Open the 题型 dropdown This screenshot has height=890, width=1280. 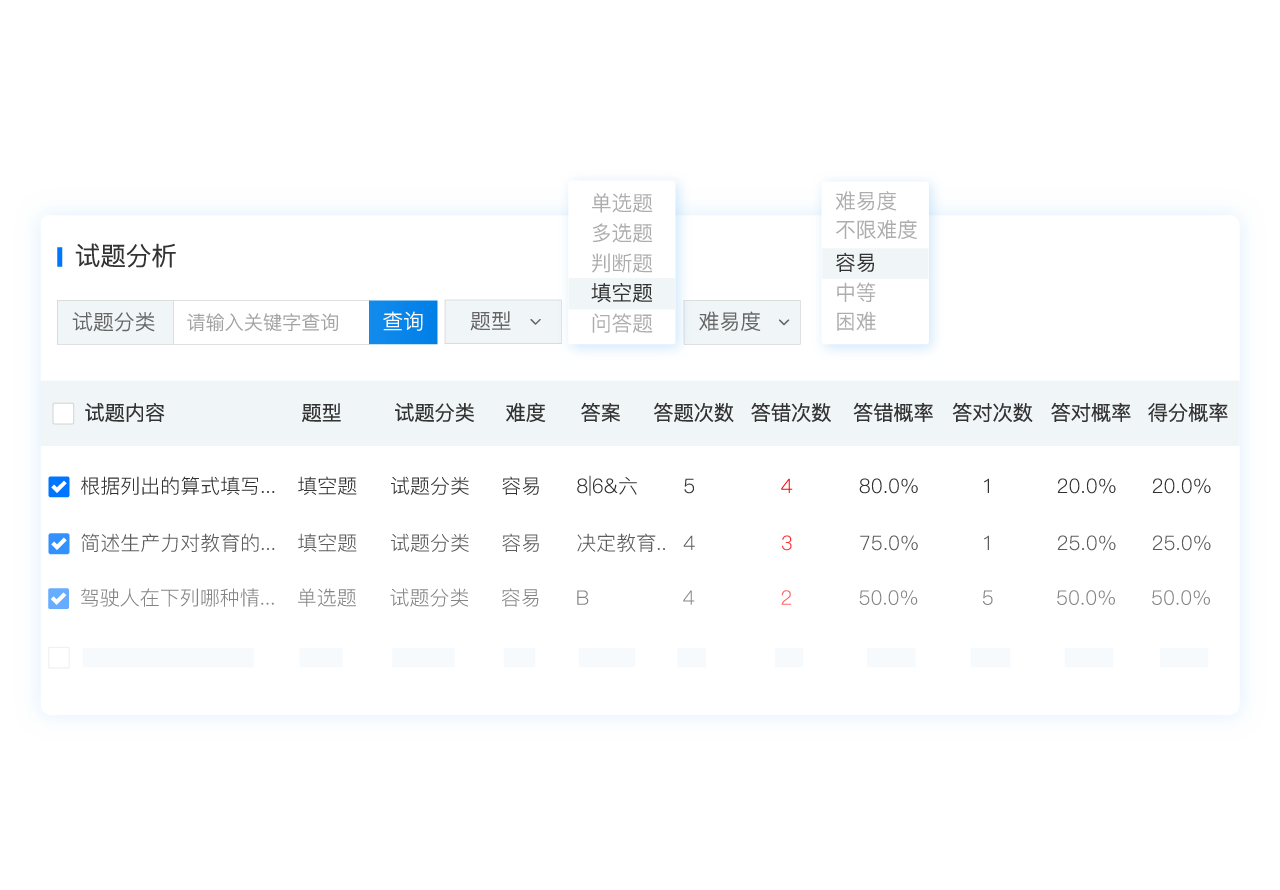tap(503, 322)
